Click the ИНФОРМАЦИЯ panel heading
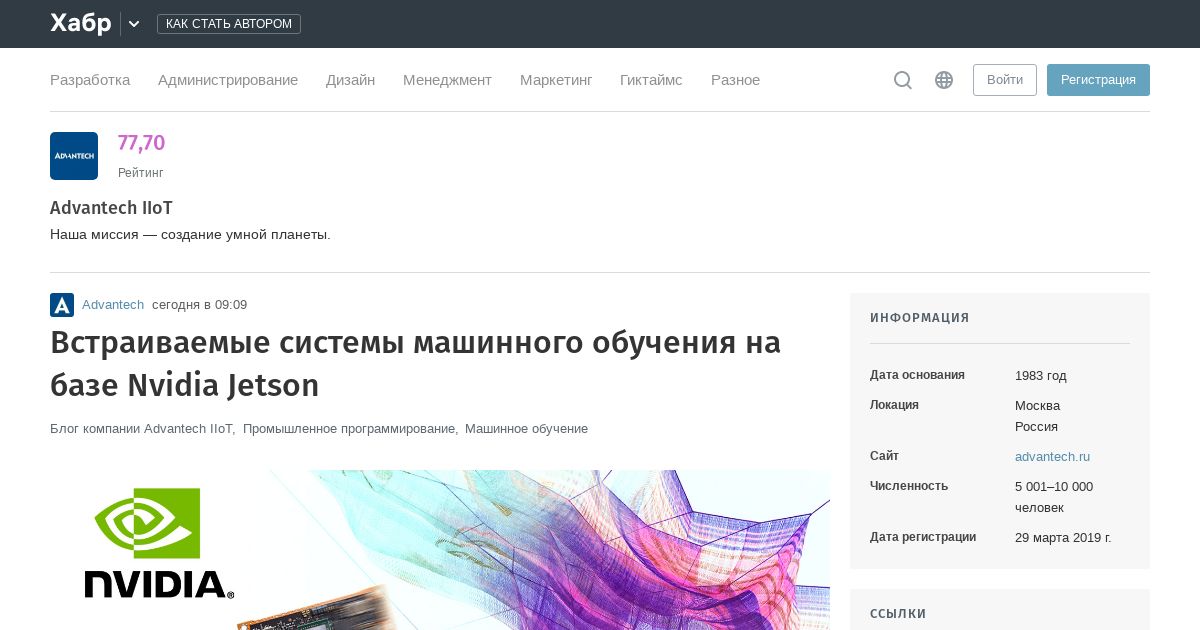The width and height of the screenshot is (1200, 630). [920, 318]
